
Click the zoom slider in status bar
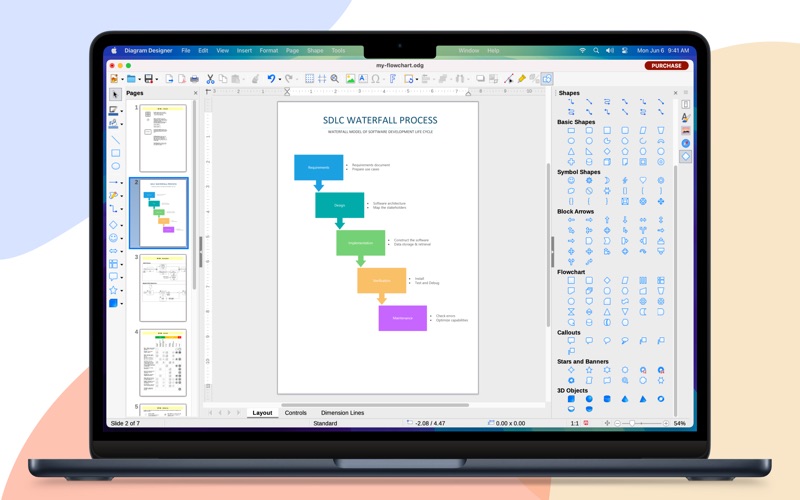point(641,423)
